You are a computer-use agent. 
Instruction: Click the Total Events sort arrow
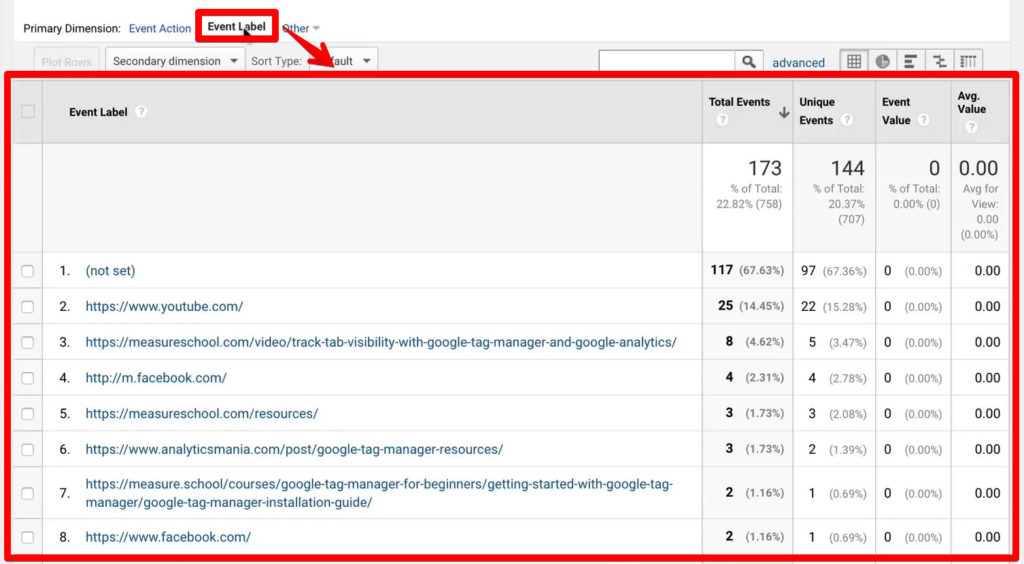(x=784, y=112)
